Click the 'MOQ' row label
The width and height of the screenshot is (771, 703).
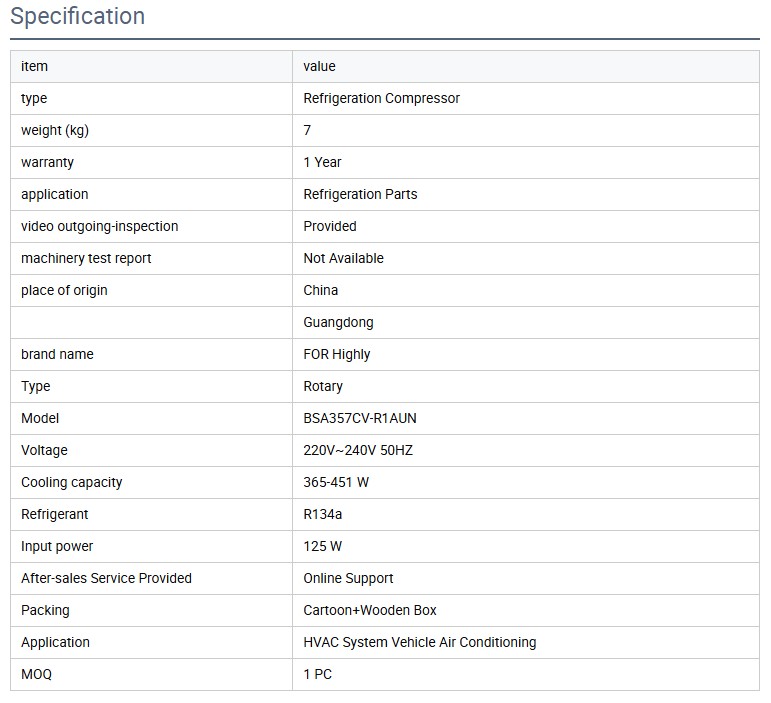[x=36, y=674]
